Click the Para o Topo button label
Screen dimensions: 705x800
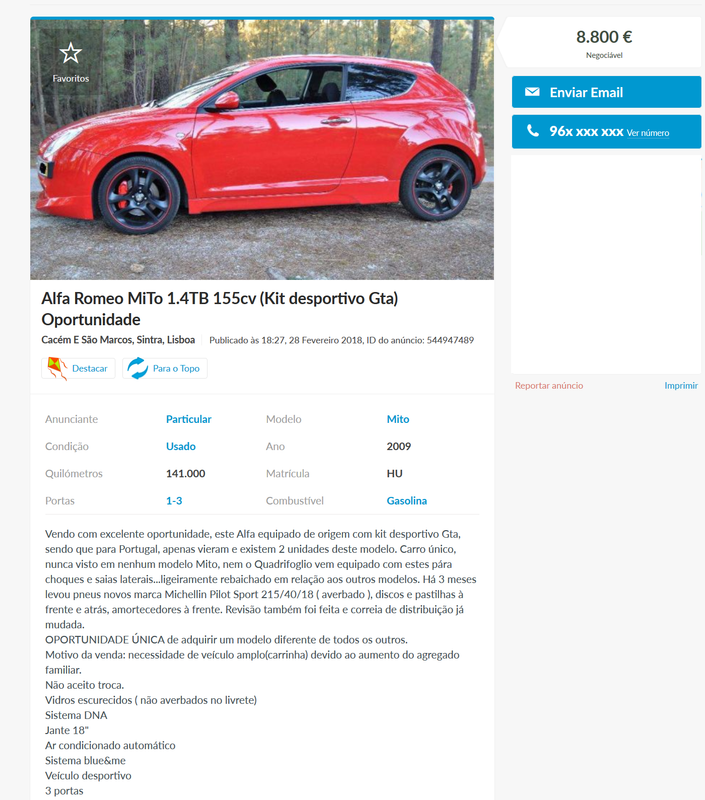coord(176,368)
